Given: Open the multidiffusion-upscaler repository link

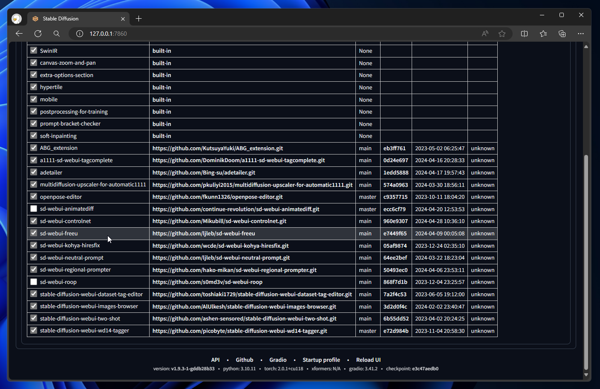Looking at the screenshot, I should point(252,185).
